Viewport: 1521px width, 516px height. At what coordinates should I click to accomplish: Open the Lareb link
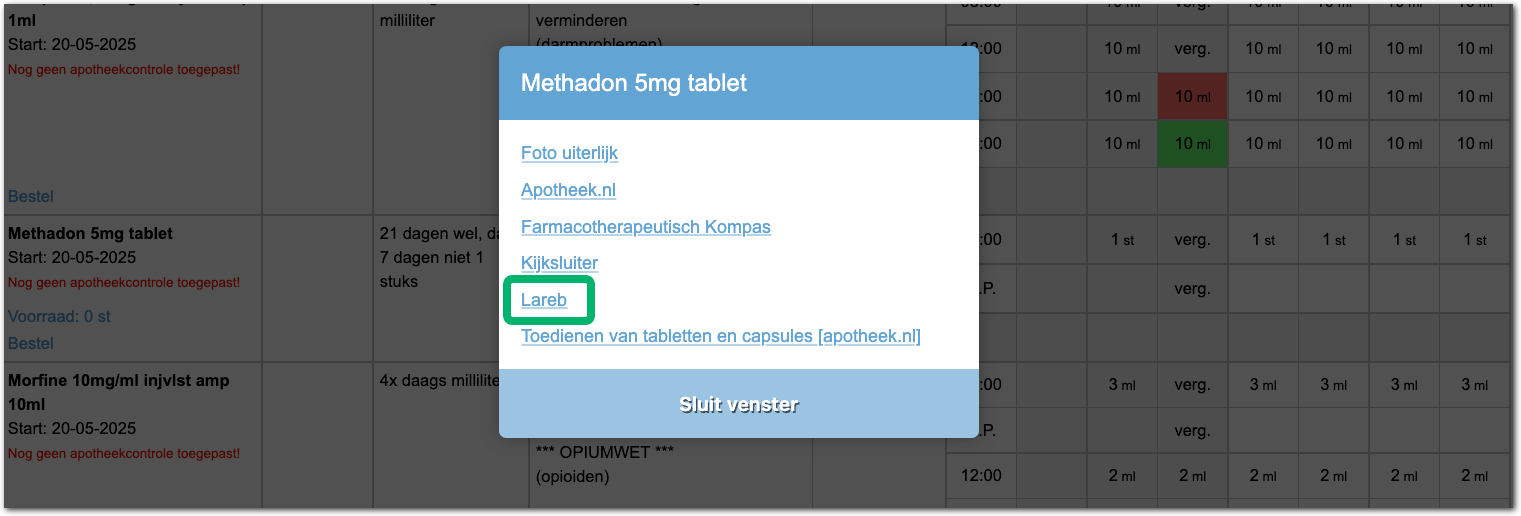[544, 299]
